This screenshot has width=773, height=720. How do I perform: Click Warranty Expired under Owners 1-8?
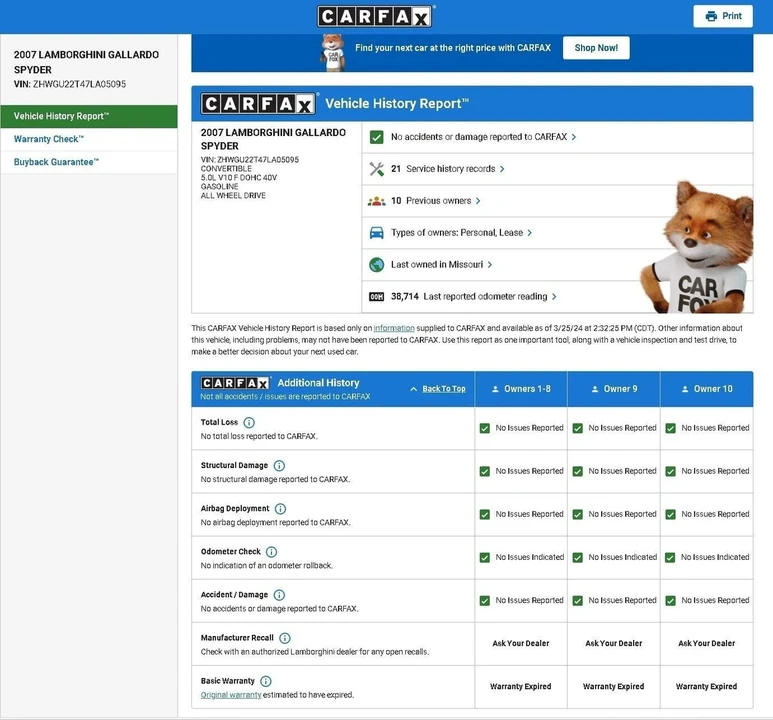click(521, 686)
